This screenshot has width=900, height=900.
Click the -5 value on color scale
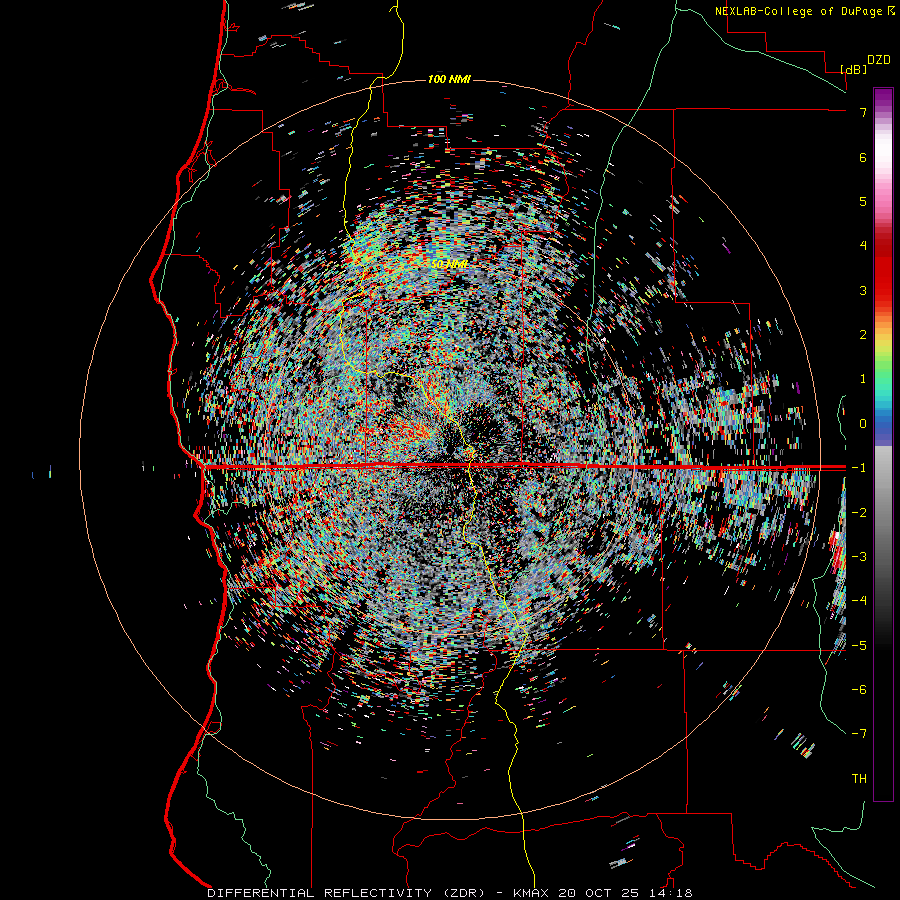(859, 645)
